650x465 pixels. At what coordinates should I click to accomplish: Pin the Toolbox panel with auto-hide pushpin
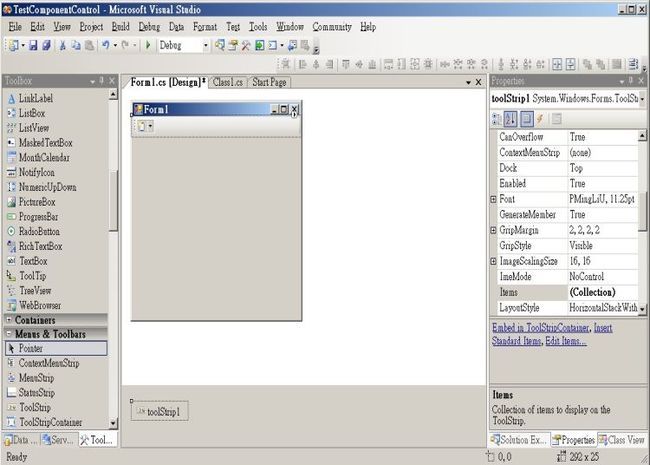point(102,81)
